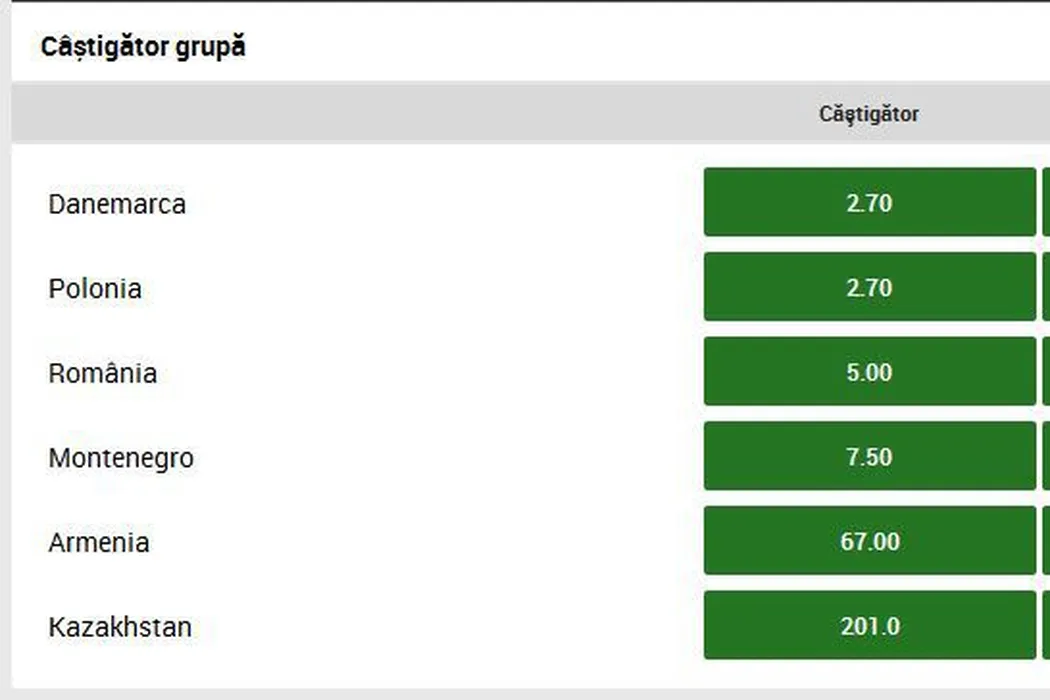Pick Montenegro's partially visible second odds button
1050x700 pixels.
[x=1046, y=457]
